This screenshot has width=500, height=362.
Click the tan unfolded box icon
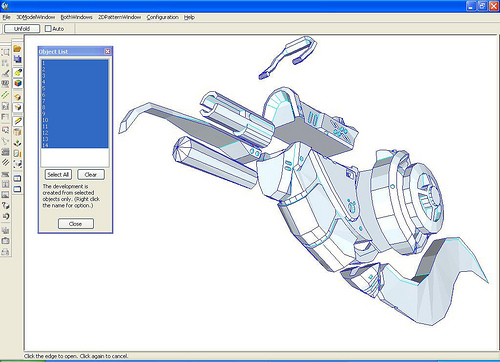pyautogui.click(x=18, y=132)
